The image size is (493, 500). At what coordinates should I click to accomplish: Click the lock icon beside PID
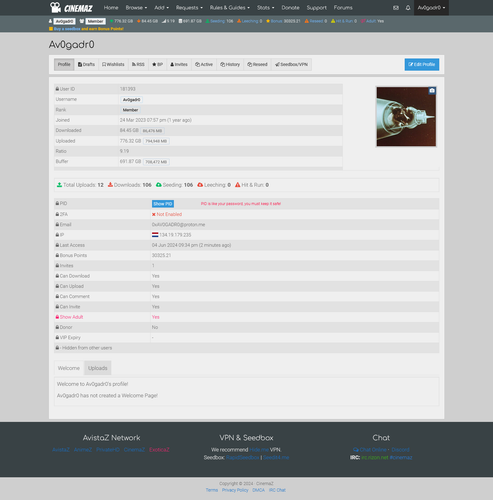[x=57, y=203]
